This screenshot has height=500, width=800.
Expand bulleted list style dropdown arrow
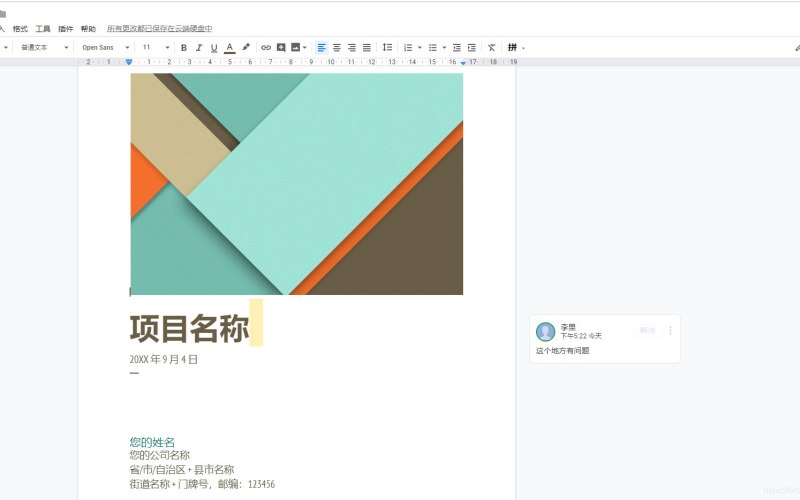444,47
